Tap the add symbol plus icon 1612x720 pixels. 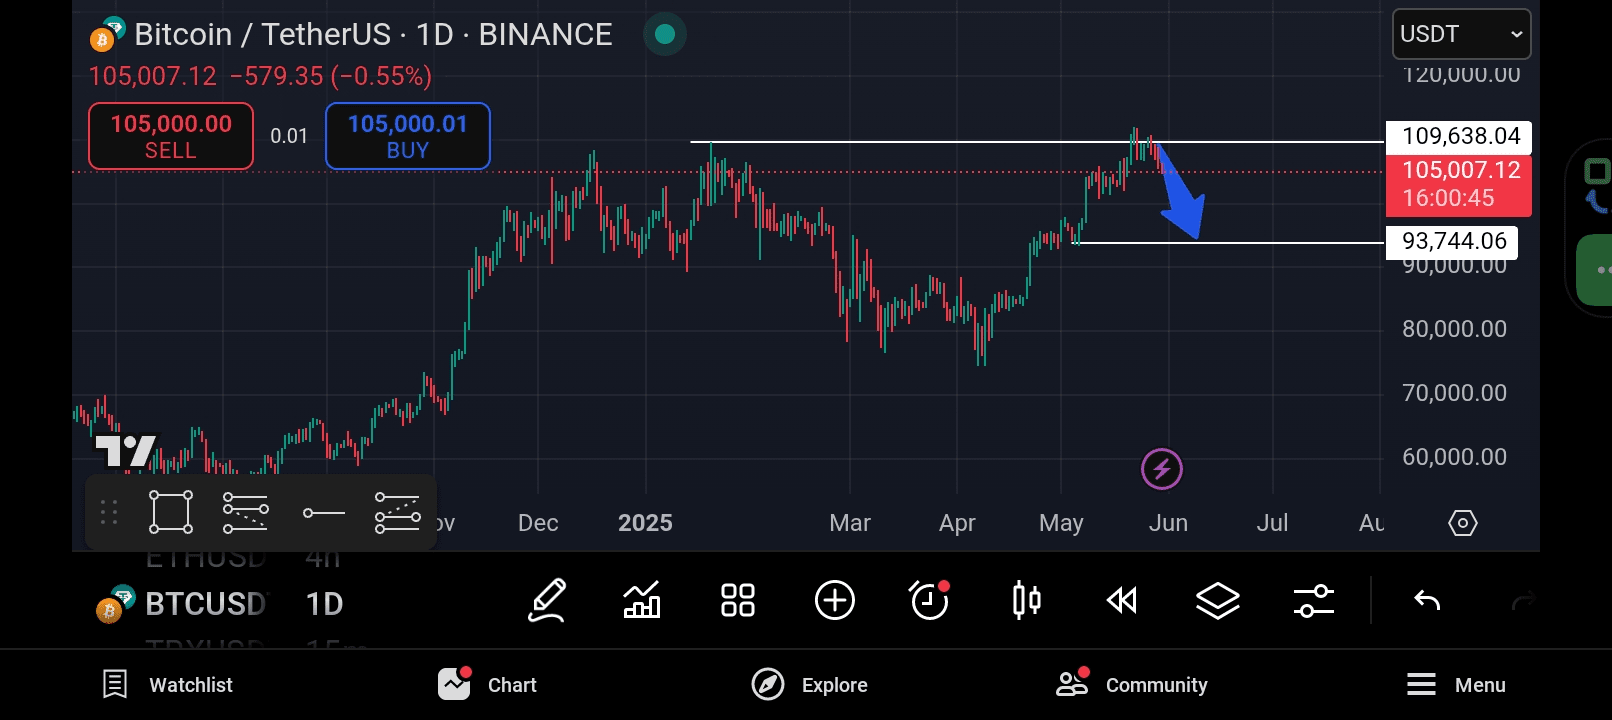pyautogui.click(x=835, y=601)
